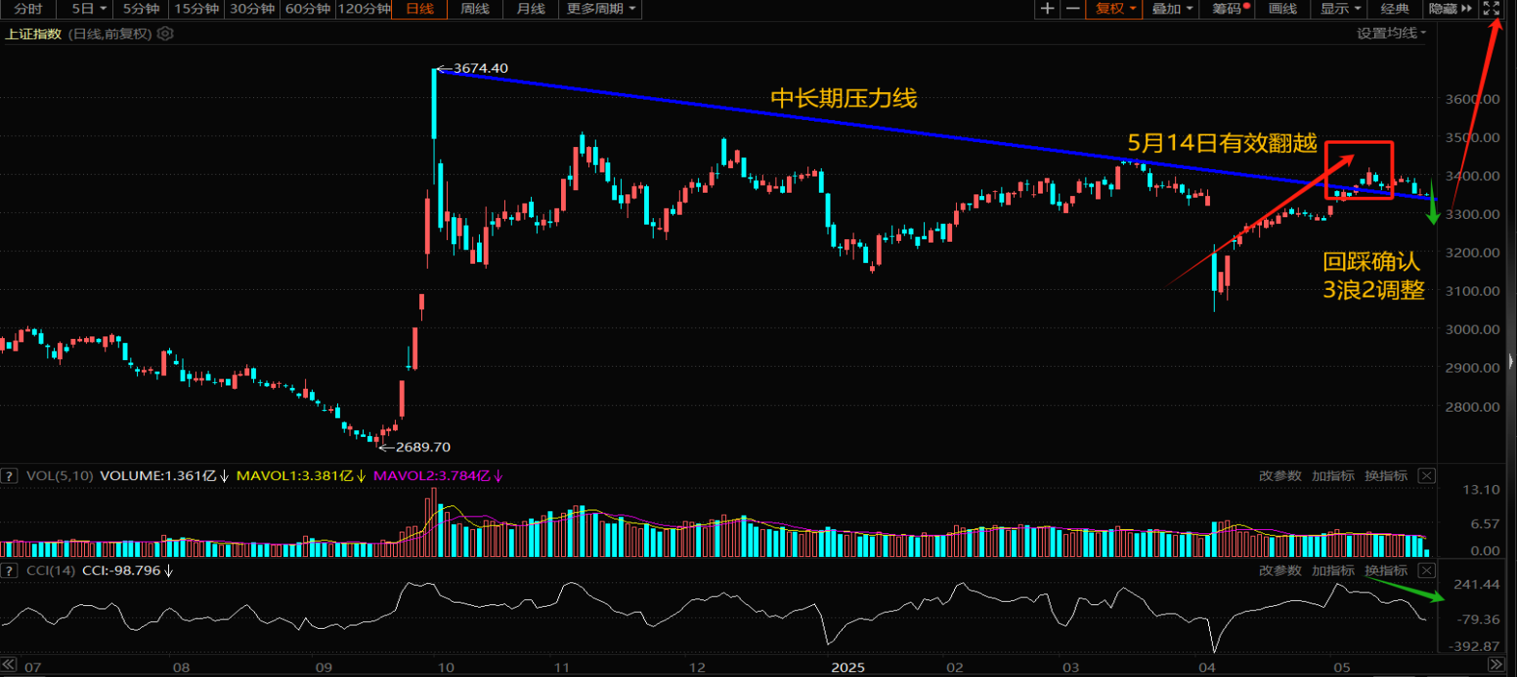
Task: Open the 更多周期 dropdown
Action: (600, 9)
